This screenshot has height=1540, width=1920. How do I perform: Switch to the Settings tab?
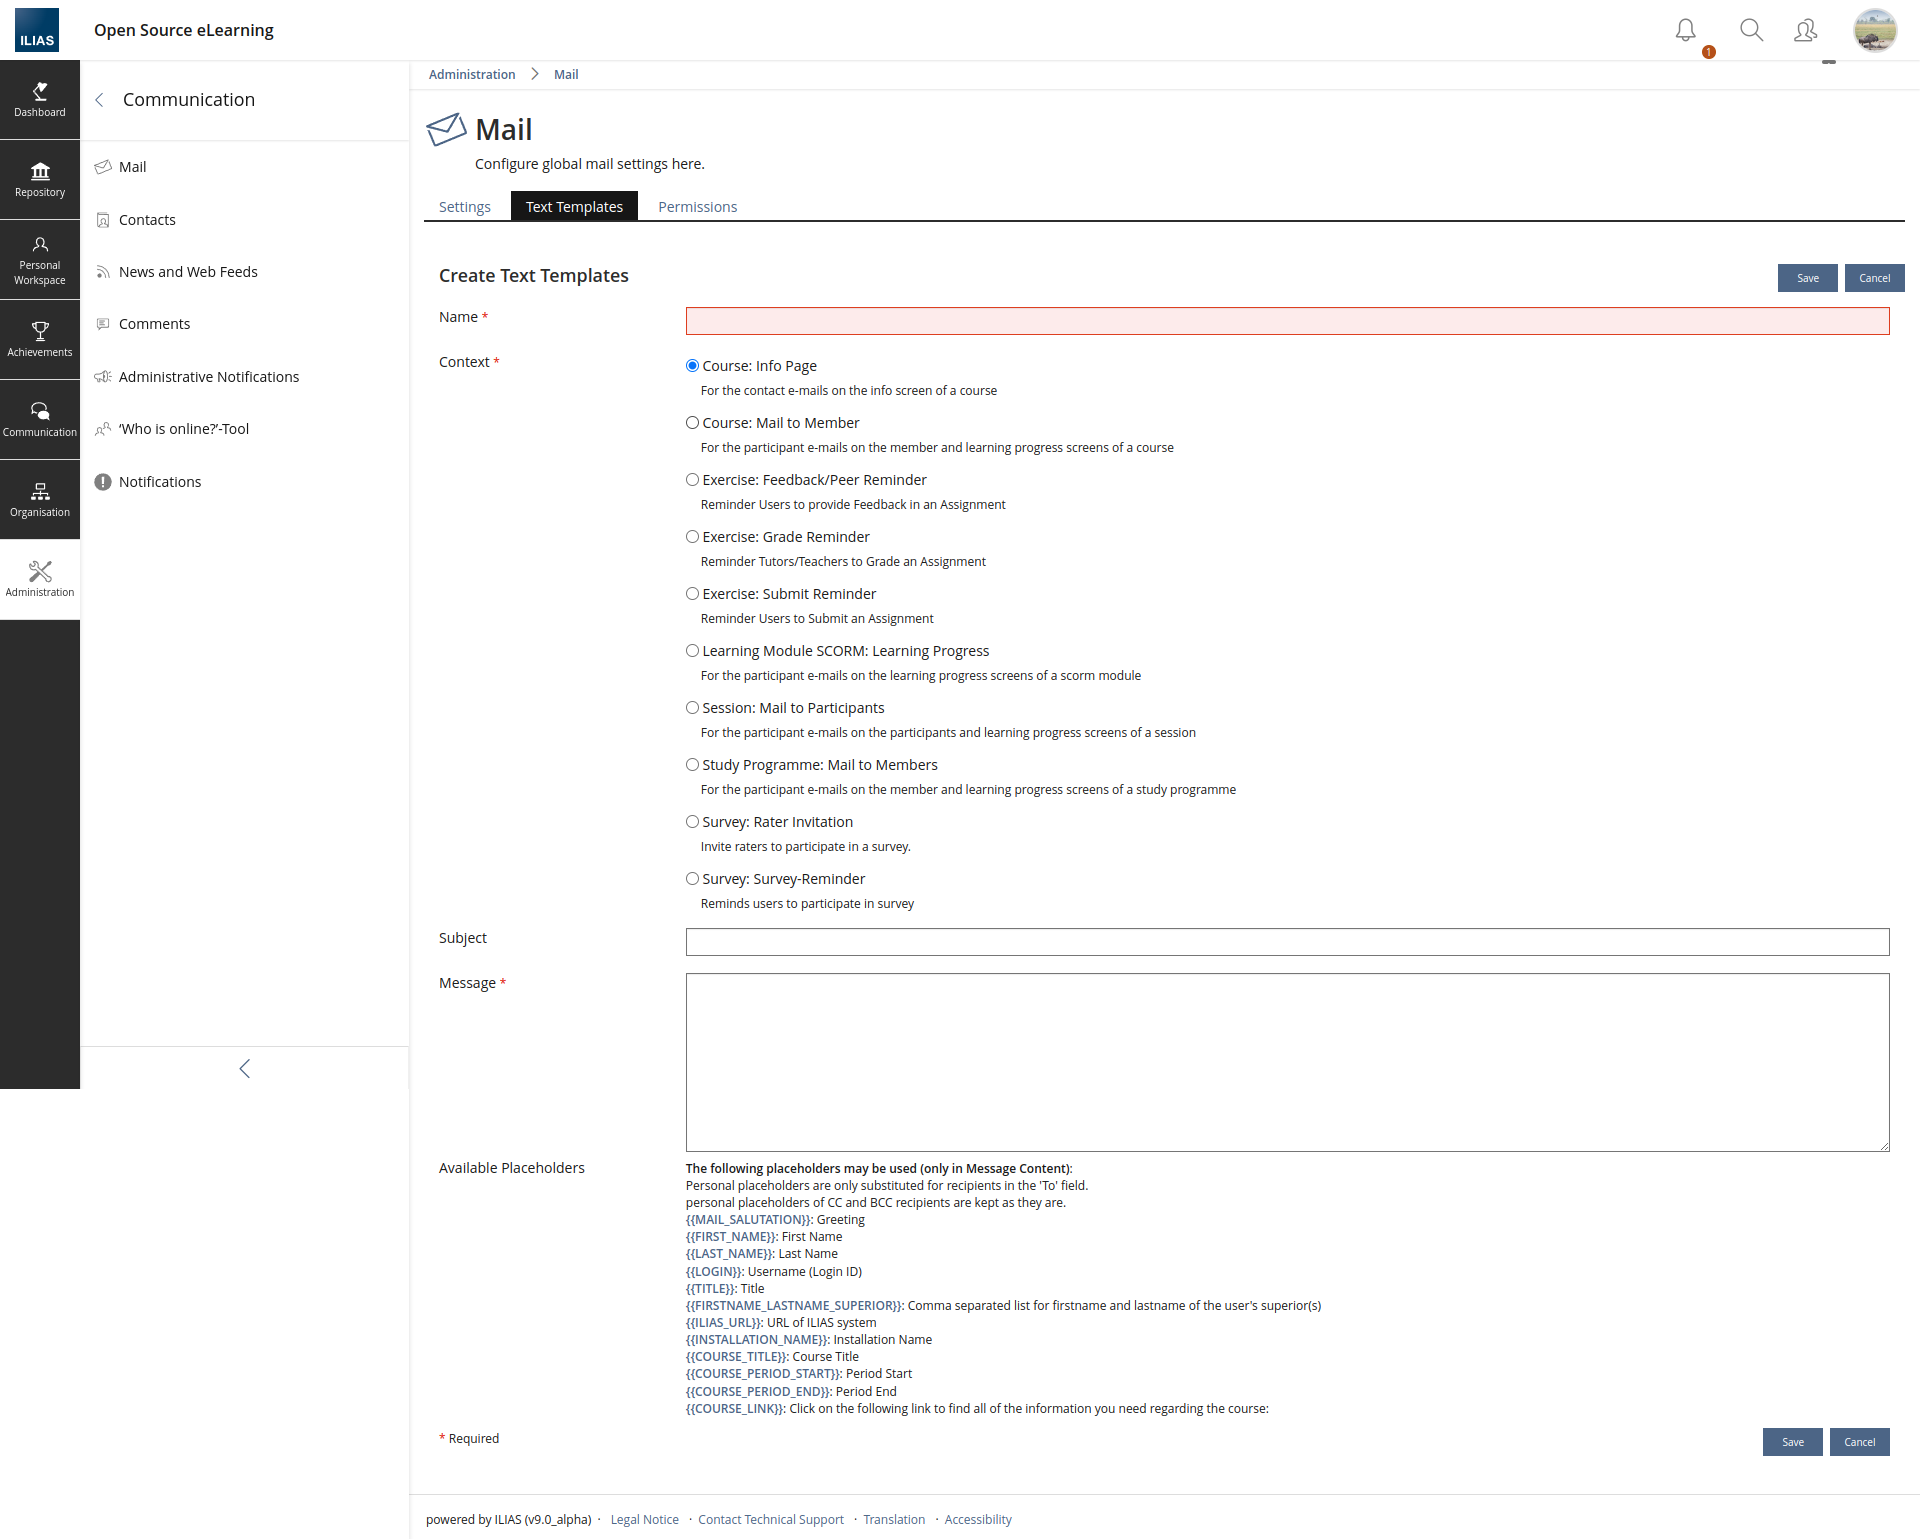pos(465,207)
